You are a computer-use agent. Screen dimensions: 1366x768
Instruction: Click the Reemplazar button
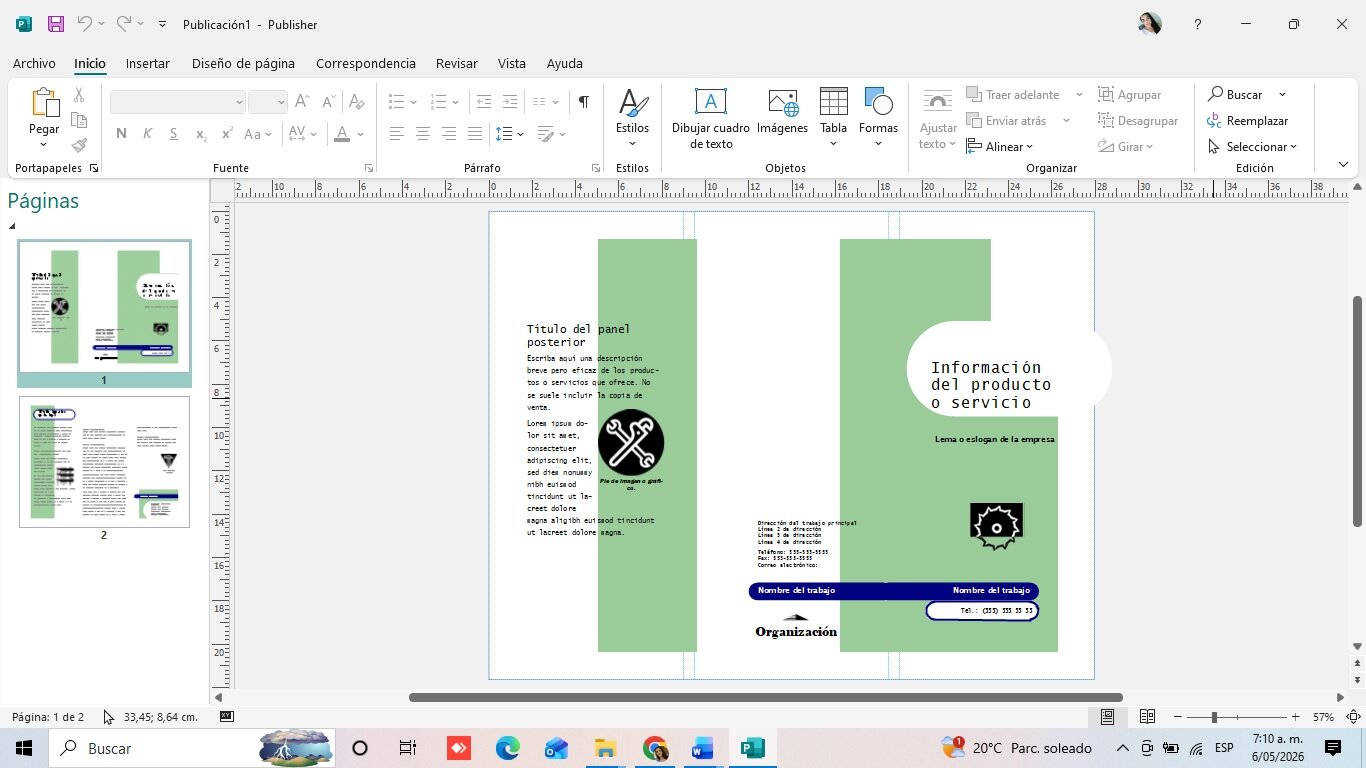[1247, 120]
